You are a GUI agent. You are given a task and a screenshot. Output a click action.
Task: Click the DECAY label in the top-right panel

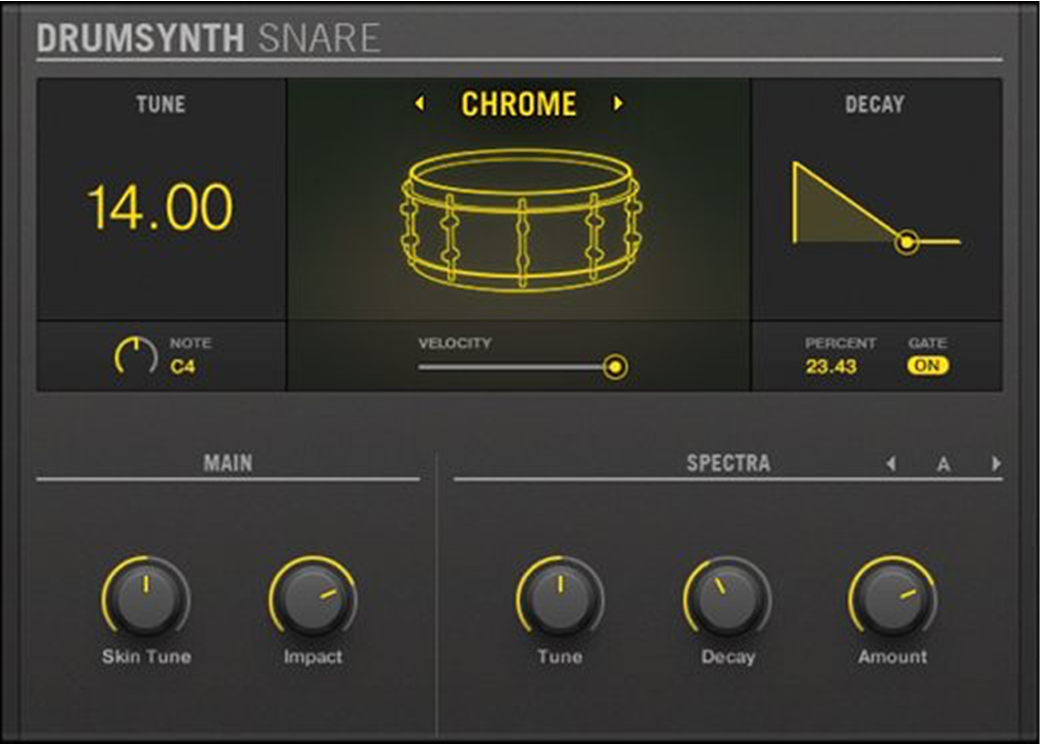(874, 104)
